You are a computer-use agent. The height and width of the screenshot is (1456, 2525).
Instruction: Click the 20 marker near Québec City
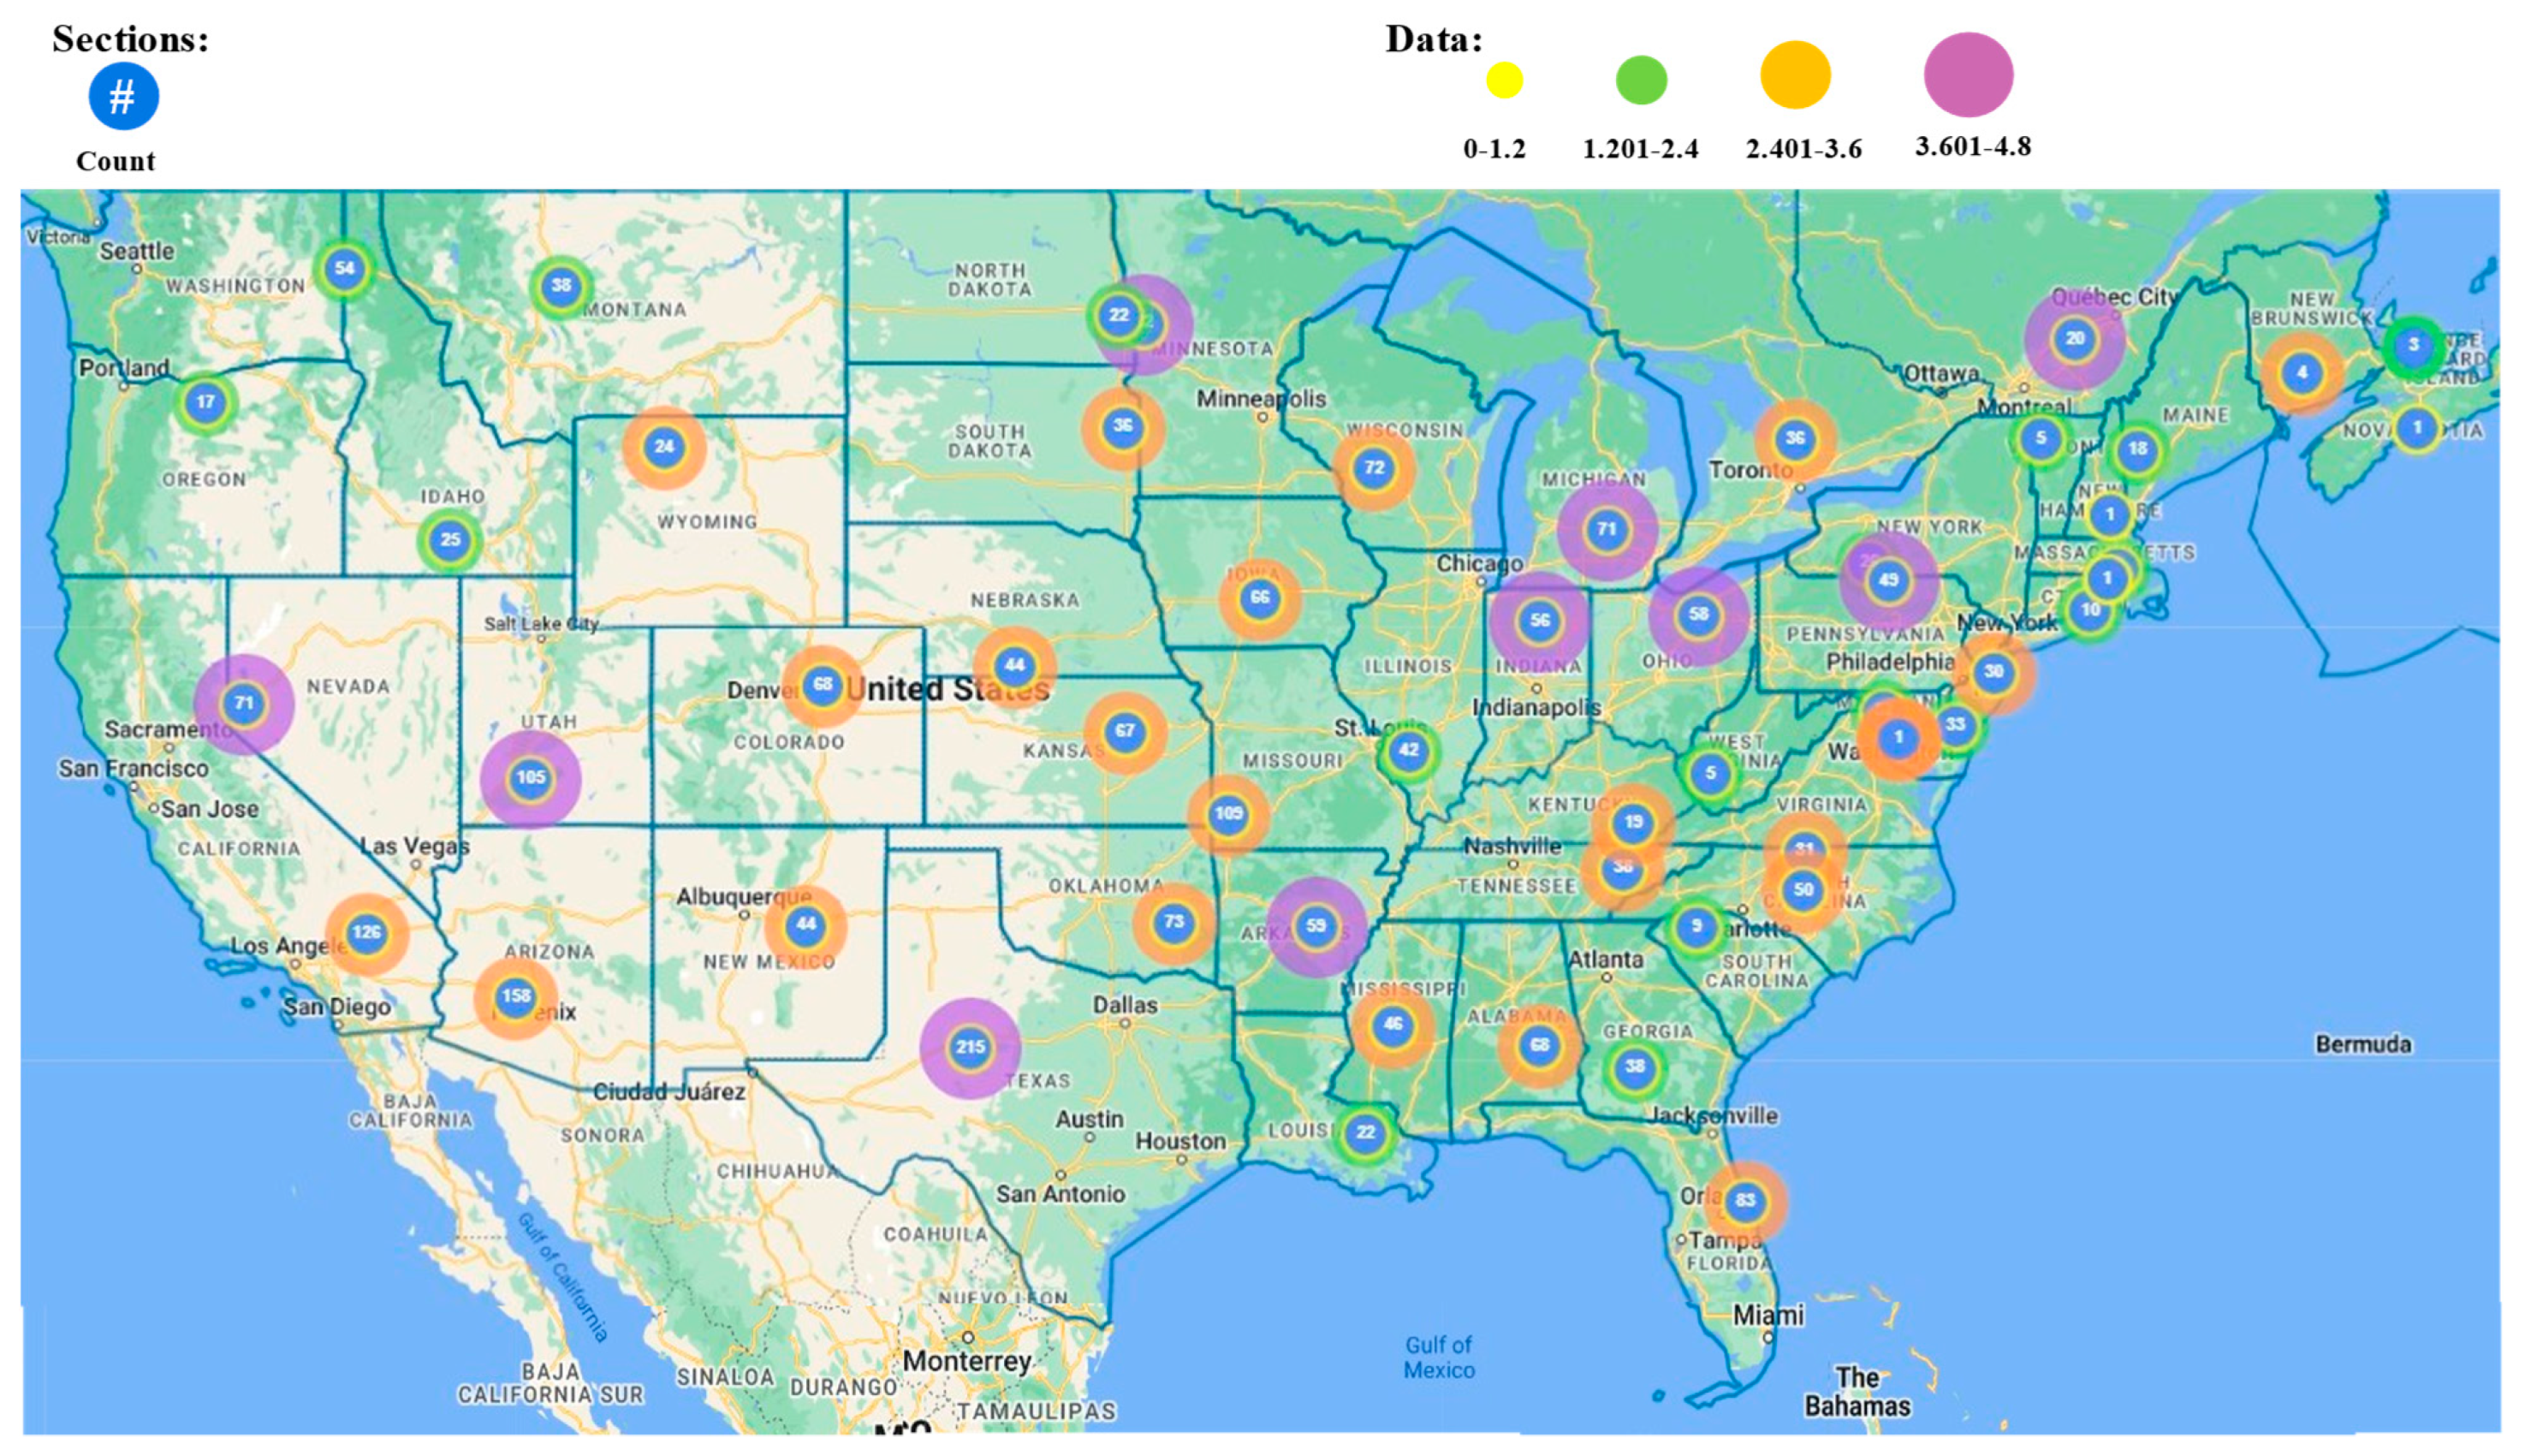(2075, 338)
